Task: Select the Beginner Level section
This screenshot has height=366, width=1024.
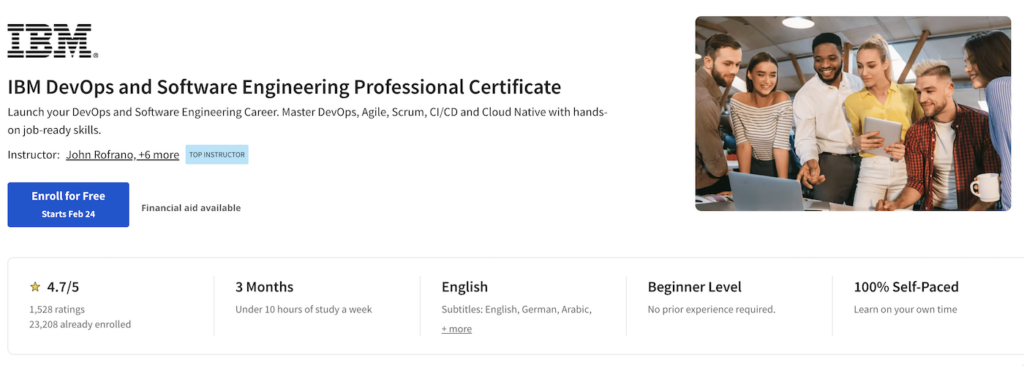Action: (729, 306)
